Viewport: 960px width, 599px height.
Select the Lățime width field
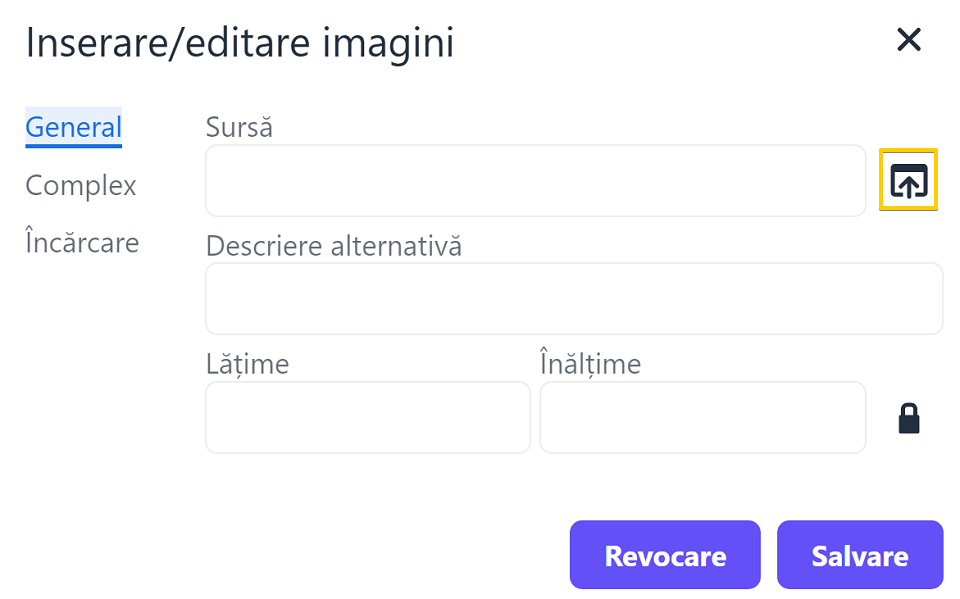point(367,418)
